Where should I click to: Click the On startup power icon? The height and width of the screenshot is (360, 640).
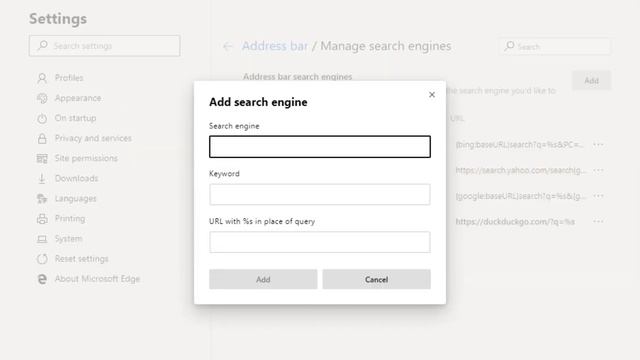tap(42, 118)
